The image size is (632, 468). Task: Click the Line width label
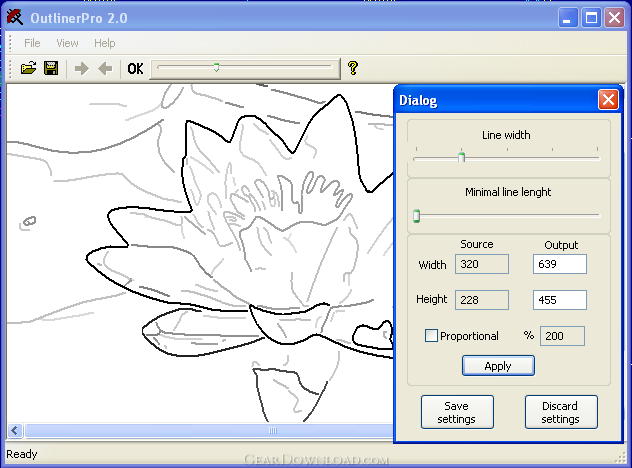(x=506, y=135)
